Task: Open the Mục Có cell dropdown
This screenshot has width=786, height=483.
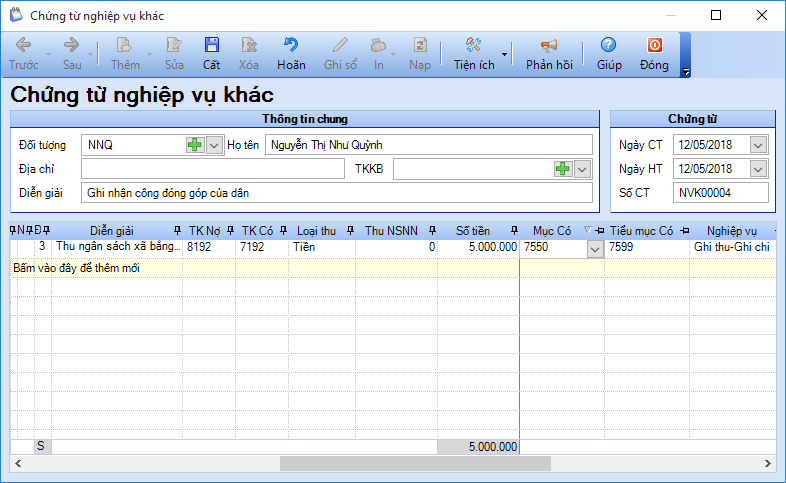Action: [x=595, y=249]
